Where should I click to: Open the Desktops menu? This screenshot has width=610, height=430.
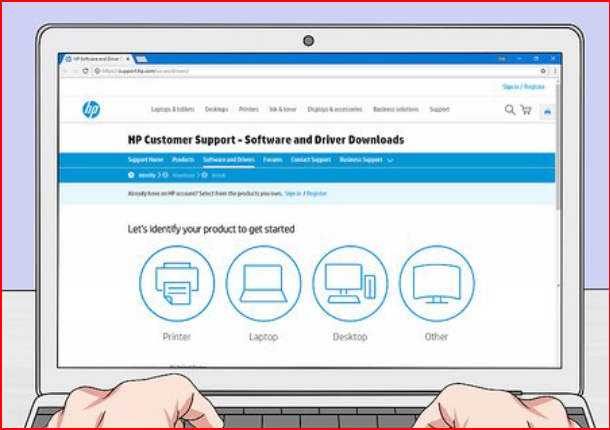pos(216,109)
